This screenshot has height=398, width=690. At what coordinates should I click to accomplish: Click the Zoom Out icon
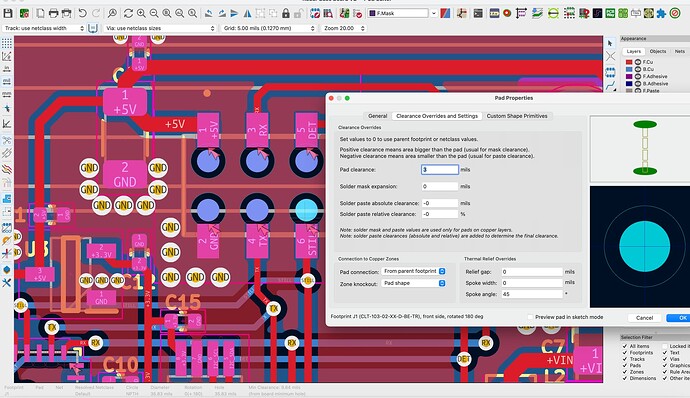point(154,14)
